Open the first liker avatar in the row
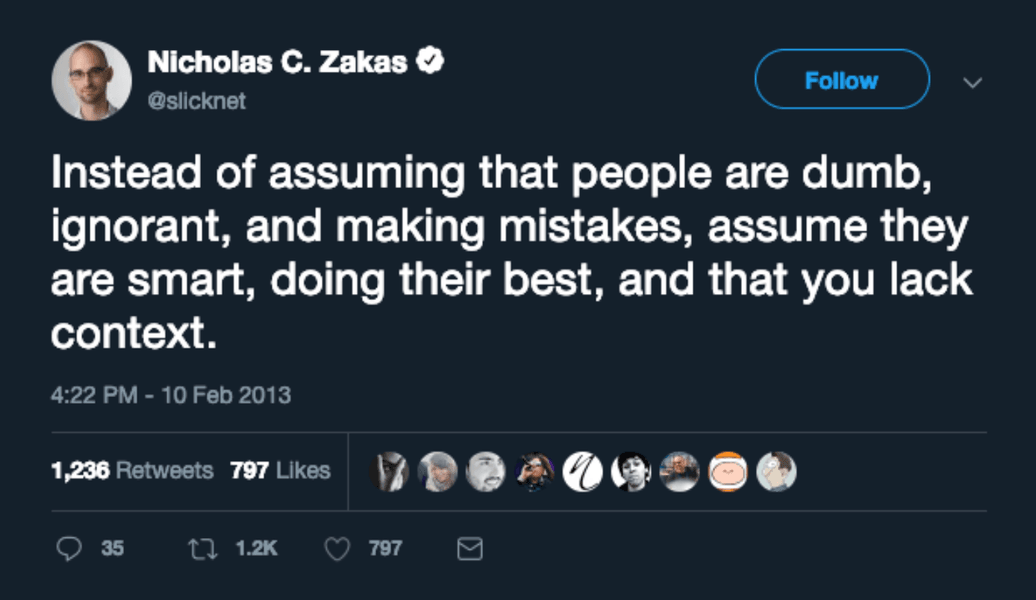Viewport: 1036px width, 600px height. point(389,471)
